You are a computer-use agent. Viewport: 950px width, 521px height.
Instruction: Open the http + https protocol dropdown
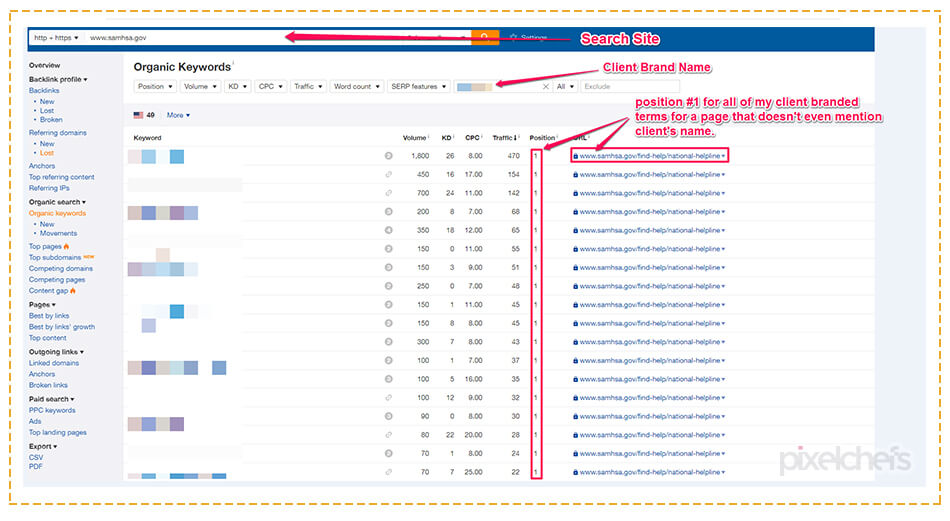pos(56,38)
